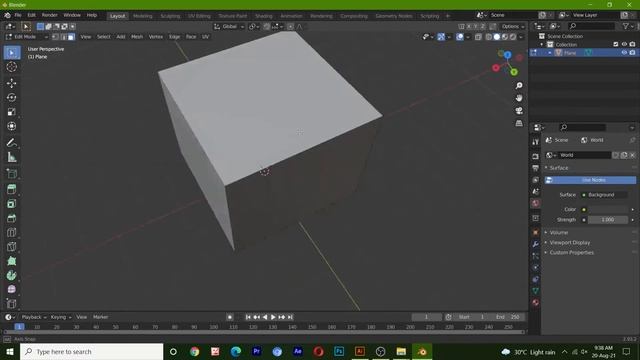Select the Transform tool
640x360 pixels.
pos(12,126)
